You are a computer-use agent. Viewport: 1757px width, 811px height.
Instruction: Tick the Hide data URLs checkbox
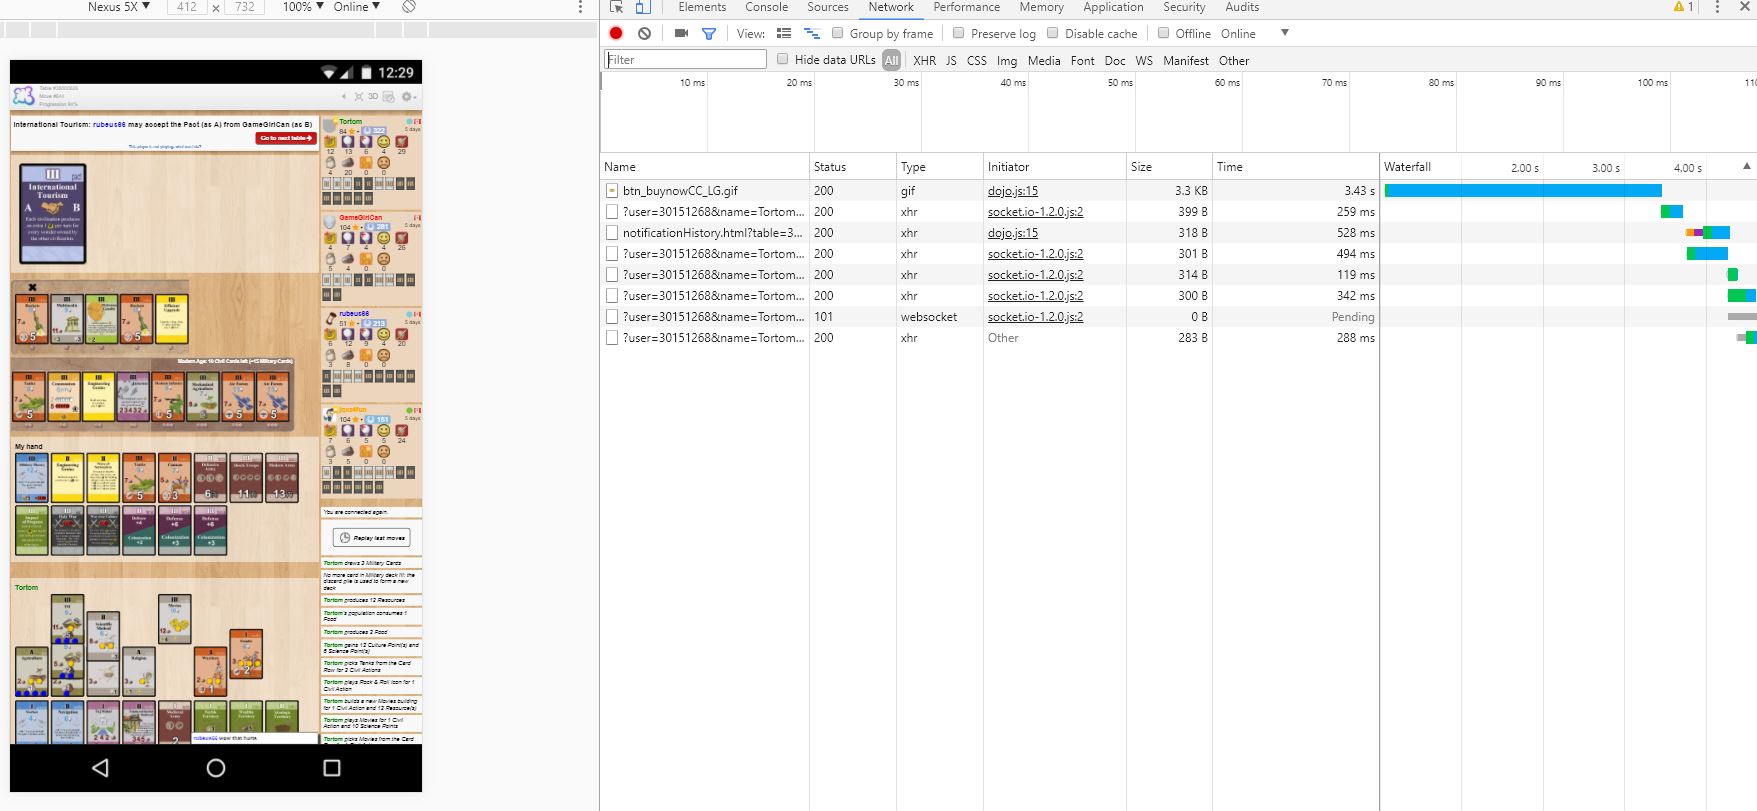click(x=783, y=59)
